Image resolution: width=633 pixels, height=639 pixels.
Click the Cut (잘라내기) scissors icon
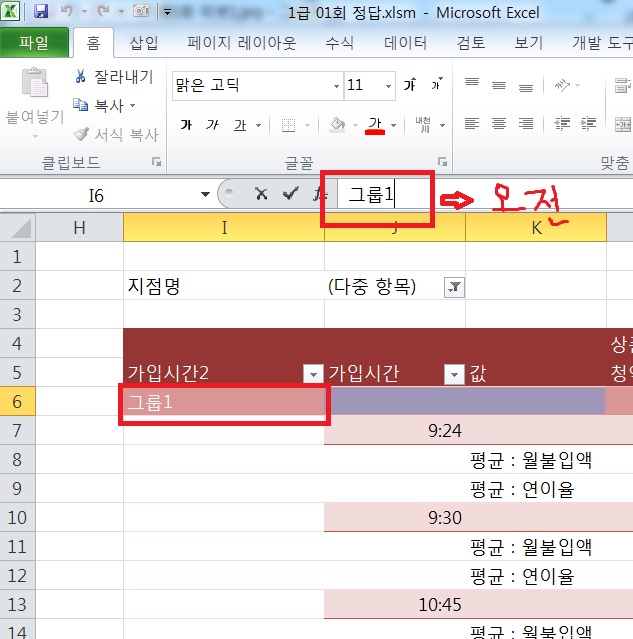pos(82,77)
